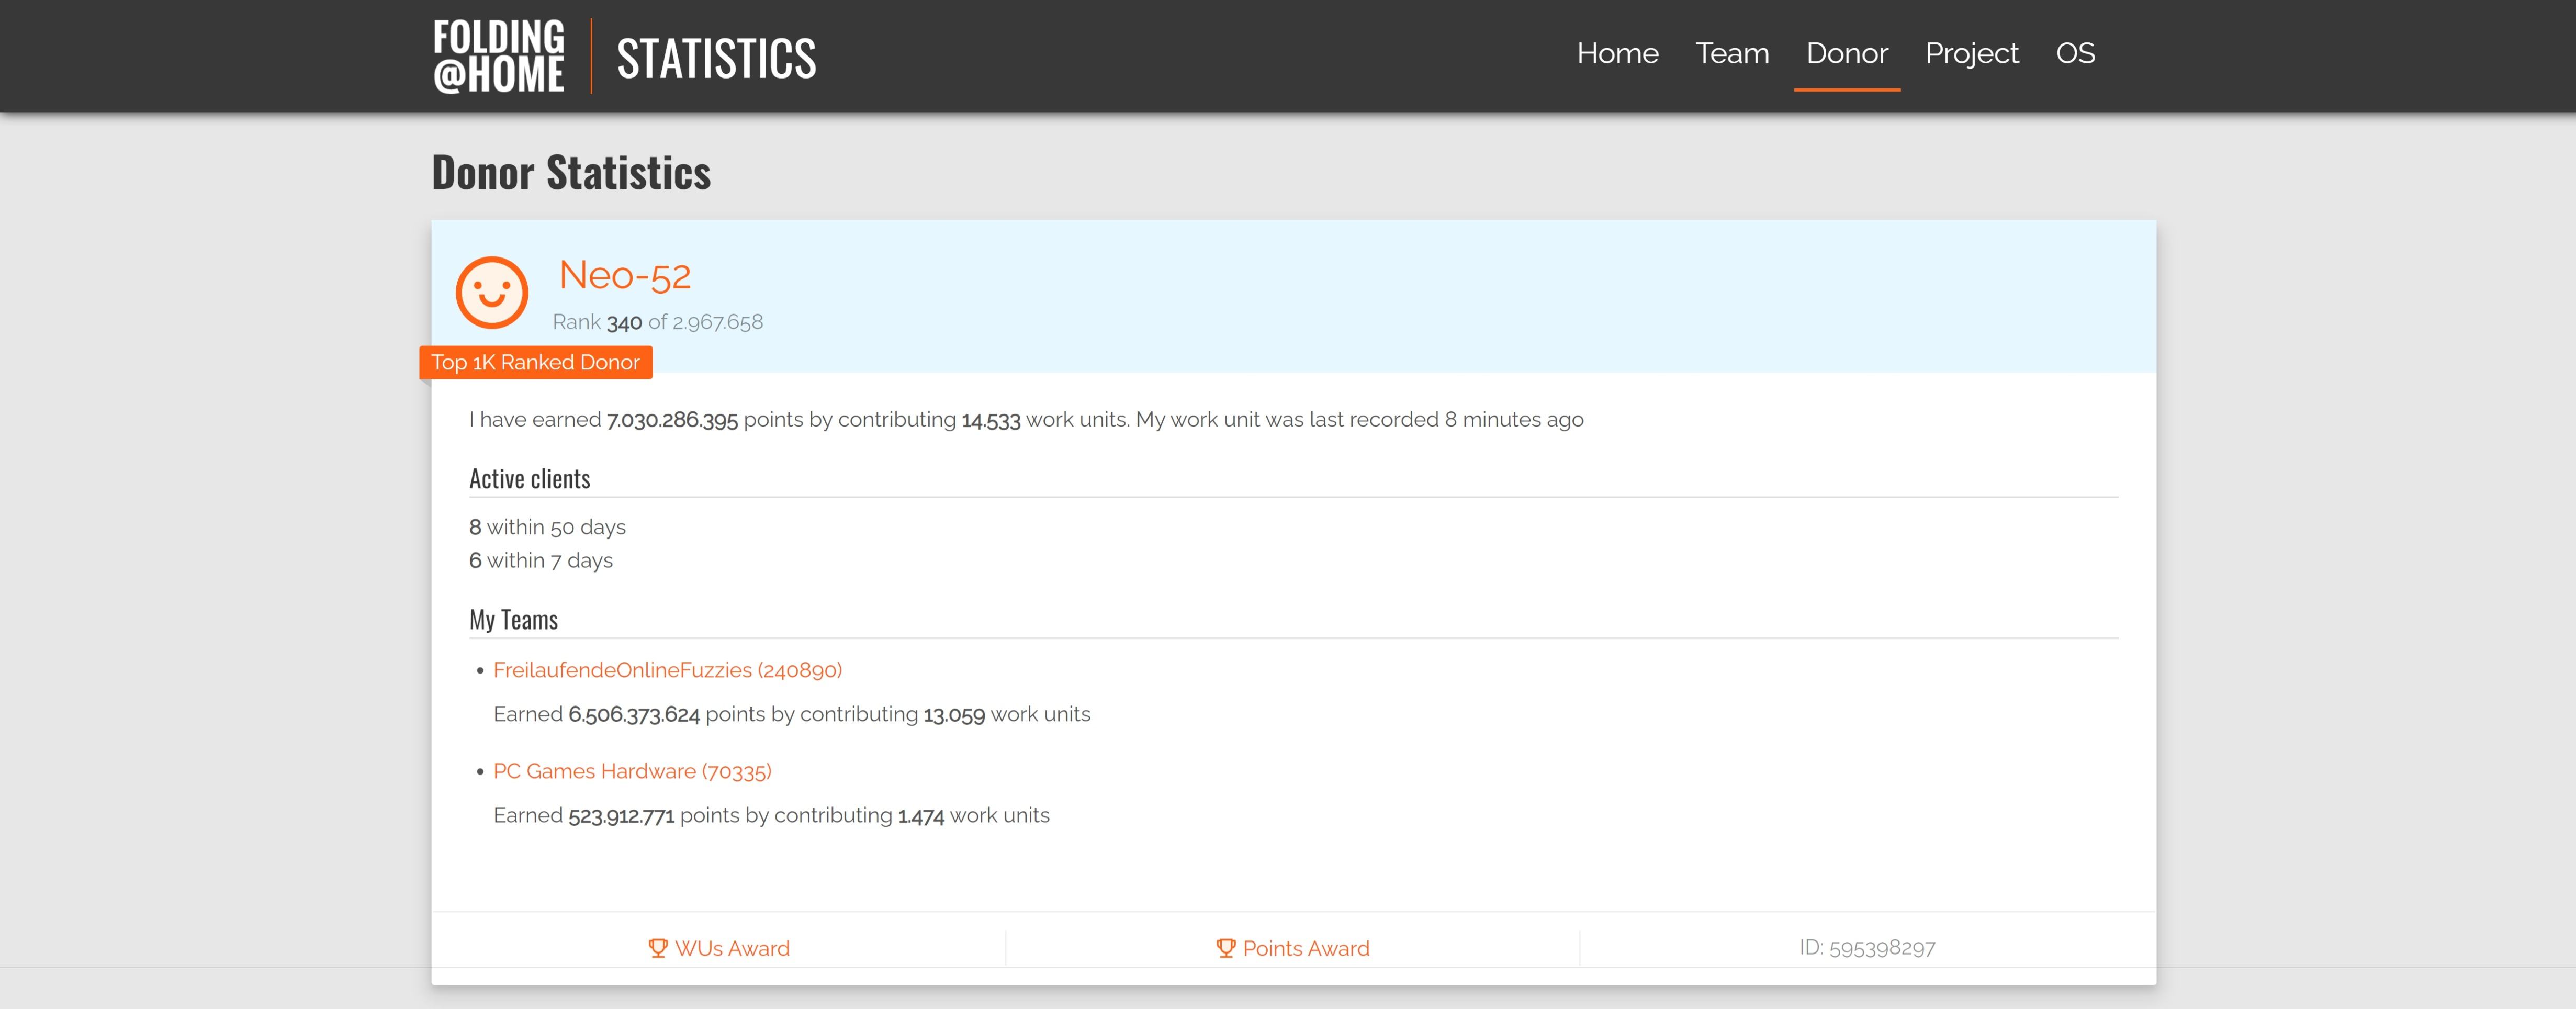Click the STATISTICS header title
Screen dimensions: 2576x1009
pyautogui.click(x=716, y=58)
